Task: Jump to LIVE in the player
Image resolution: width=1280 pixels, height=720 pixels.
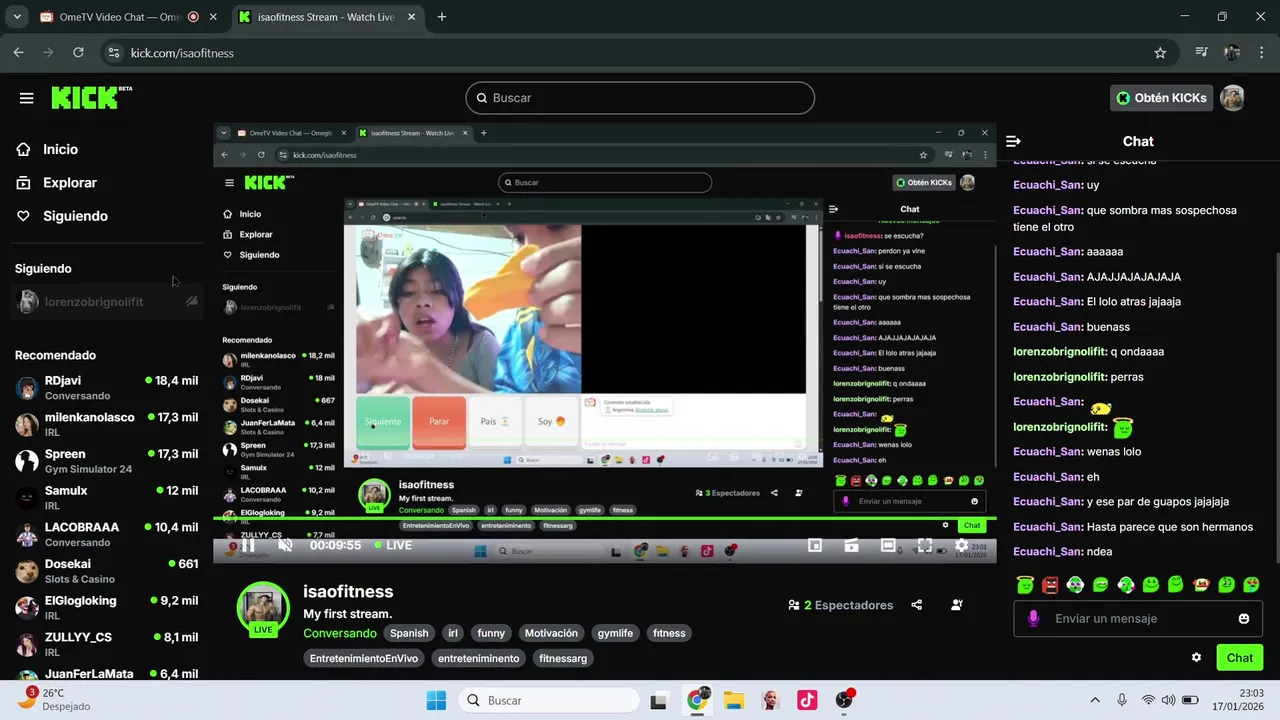Action: [393, 545]
